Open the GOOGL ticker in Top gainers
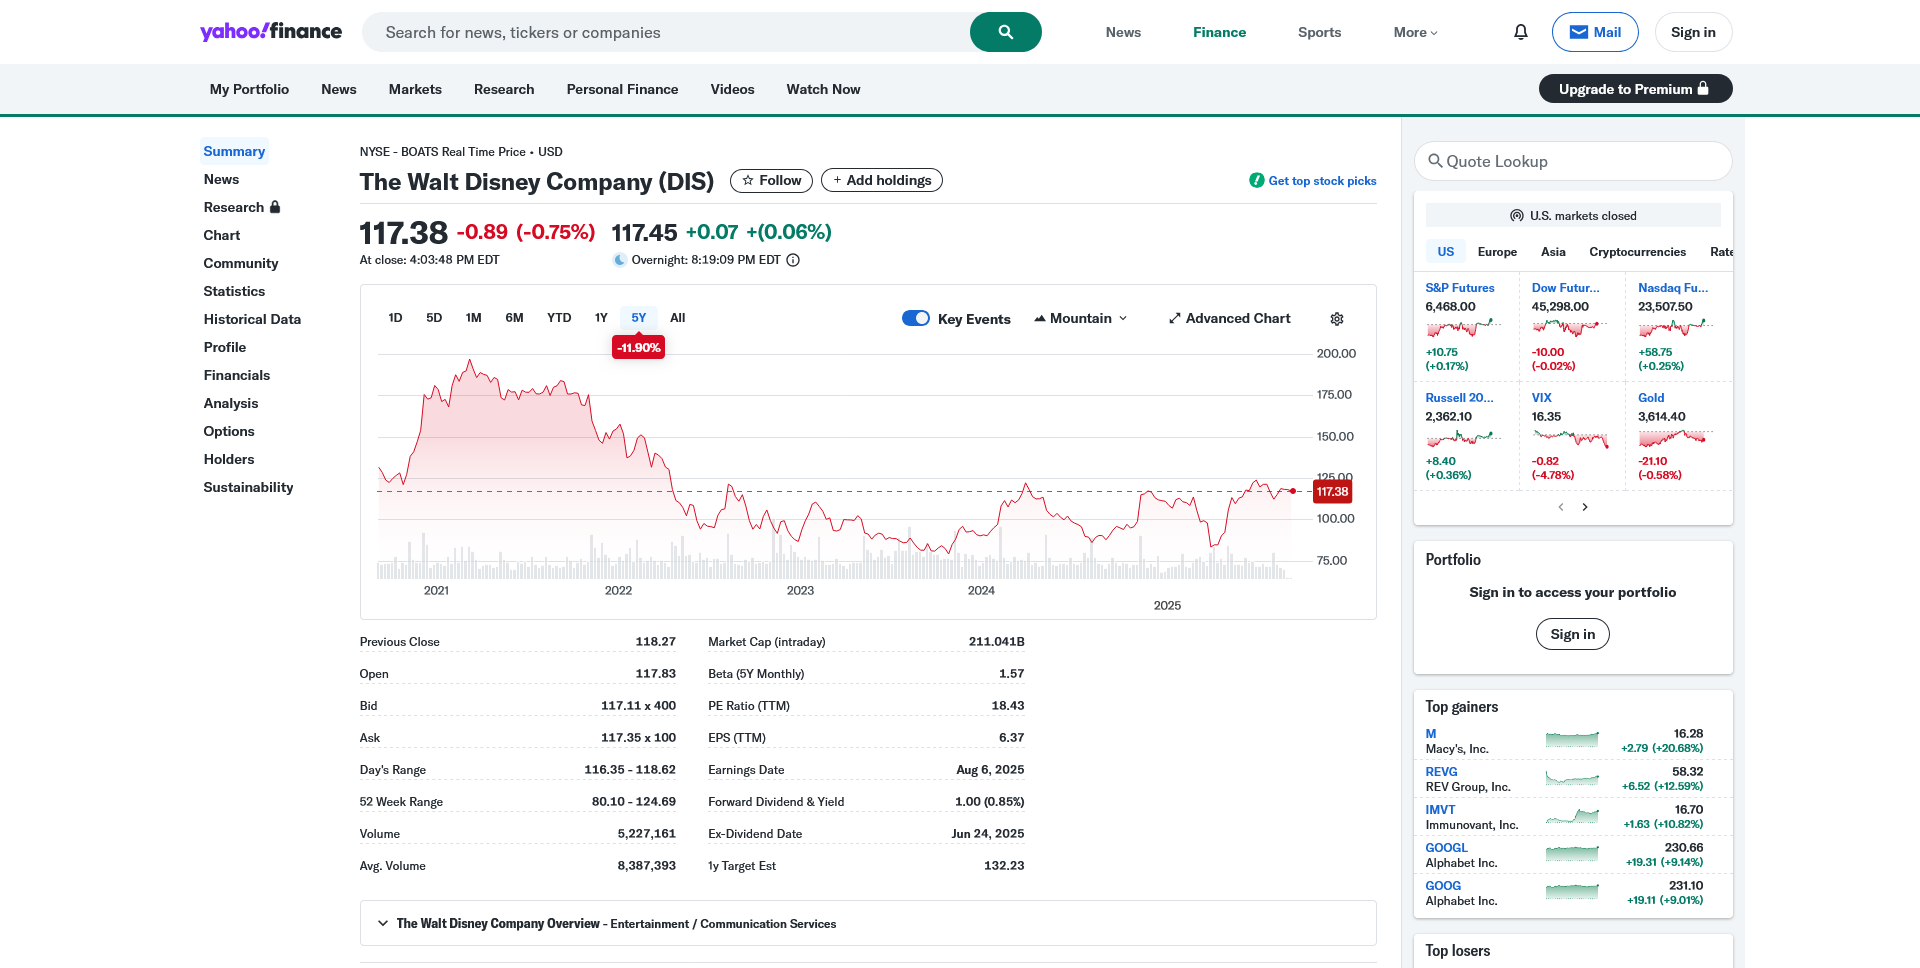 point(1446,847)
